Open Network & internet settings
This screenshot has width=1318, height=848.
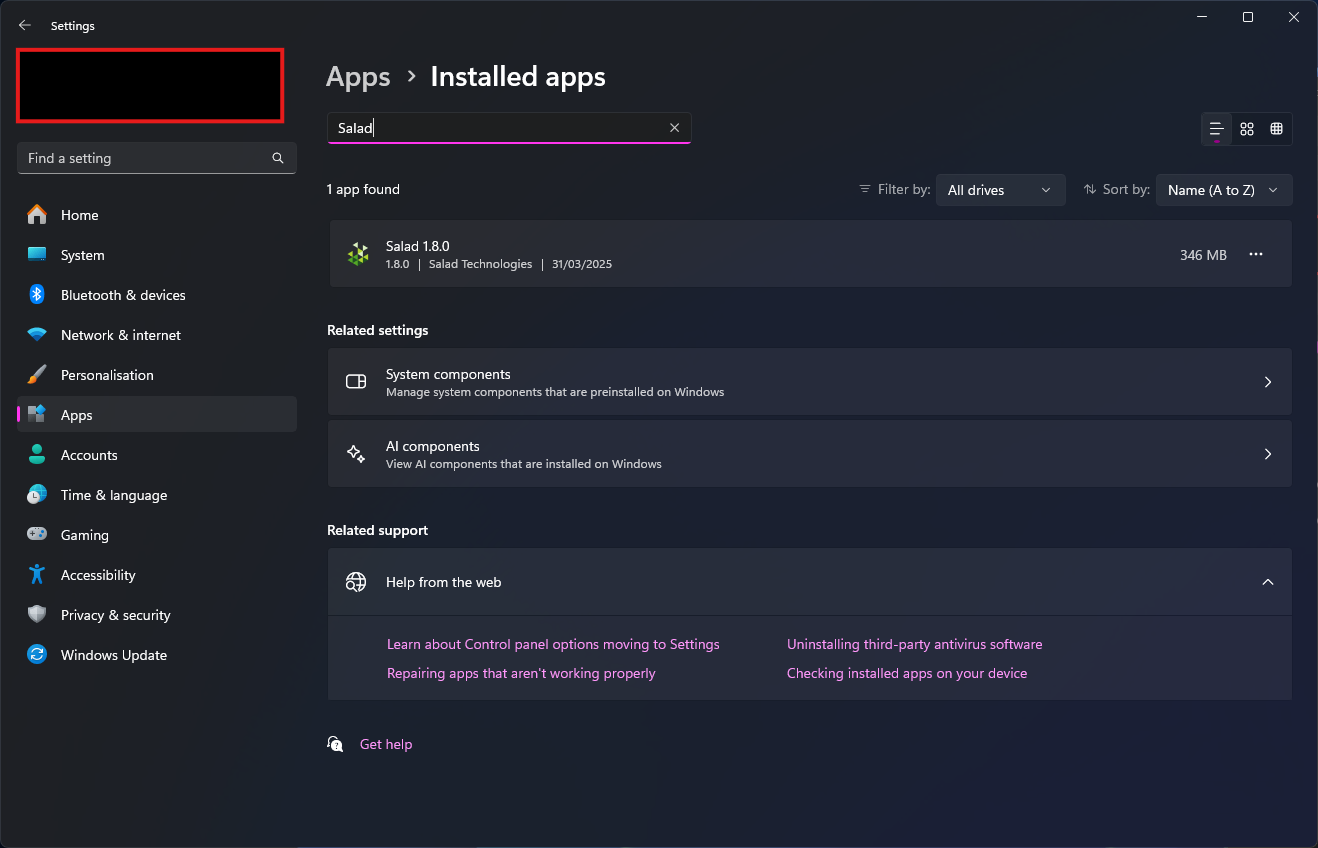(x=157, y=335)
